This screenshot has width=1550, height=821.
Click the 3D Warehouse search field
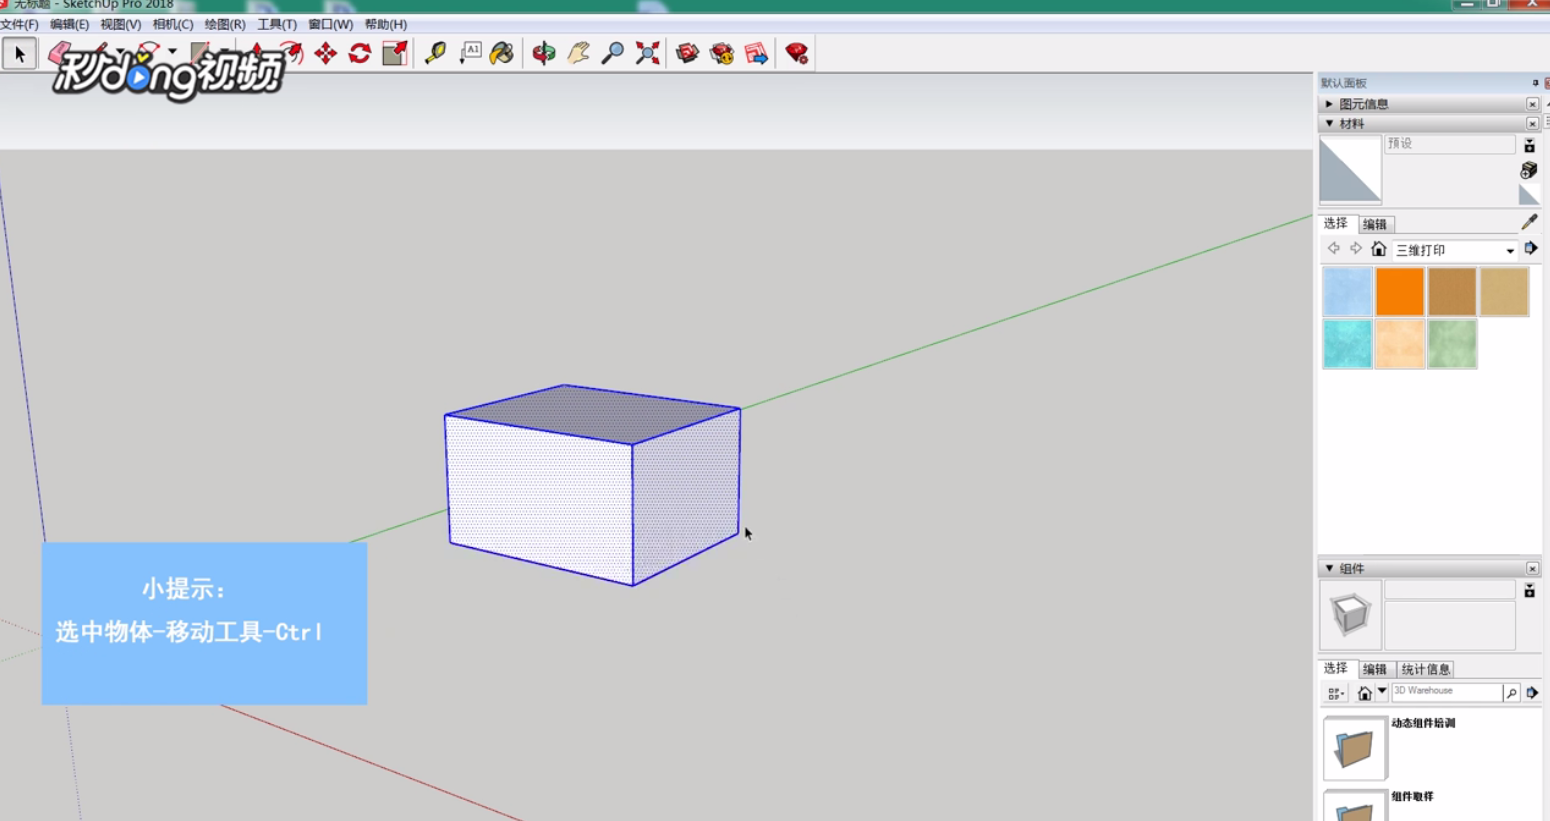(x=1443, y=691)
